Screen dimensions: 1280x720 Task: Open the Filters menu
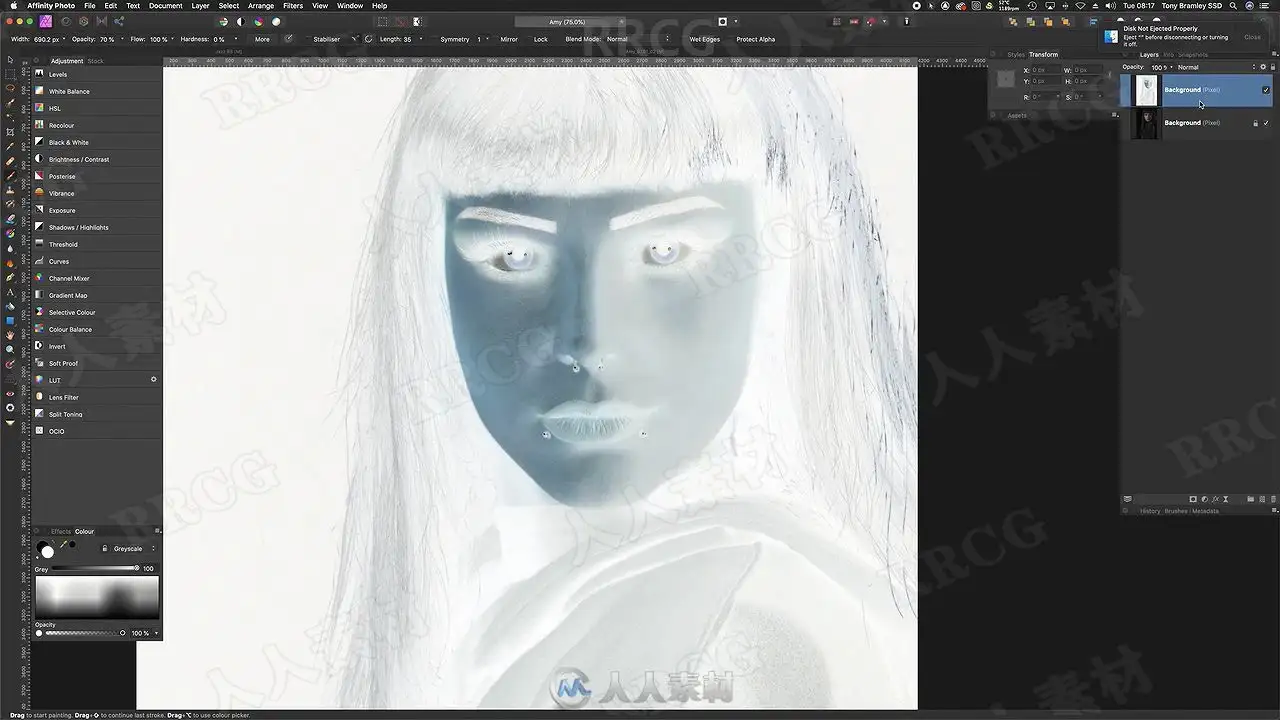pos(293,6)
